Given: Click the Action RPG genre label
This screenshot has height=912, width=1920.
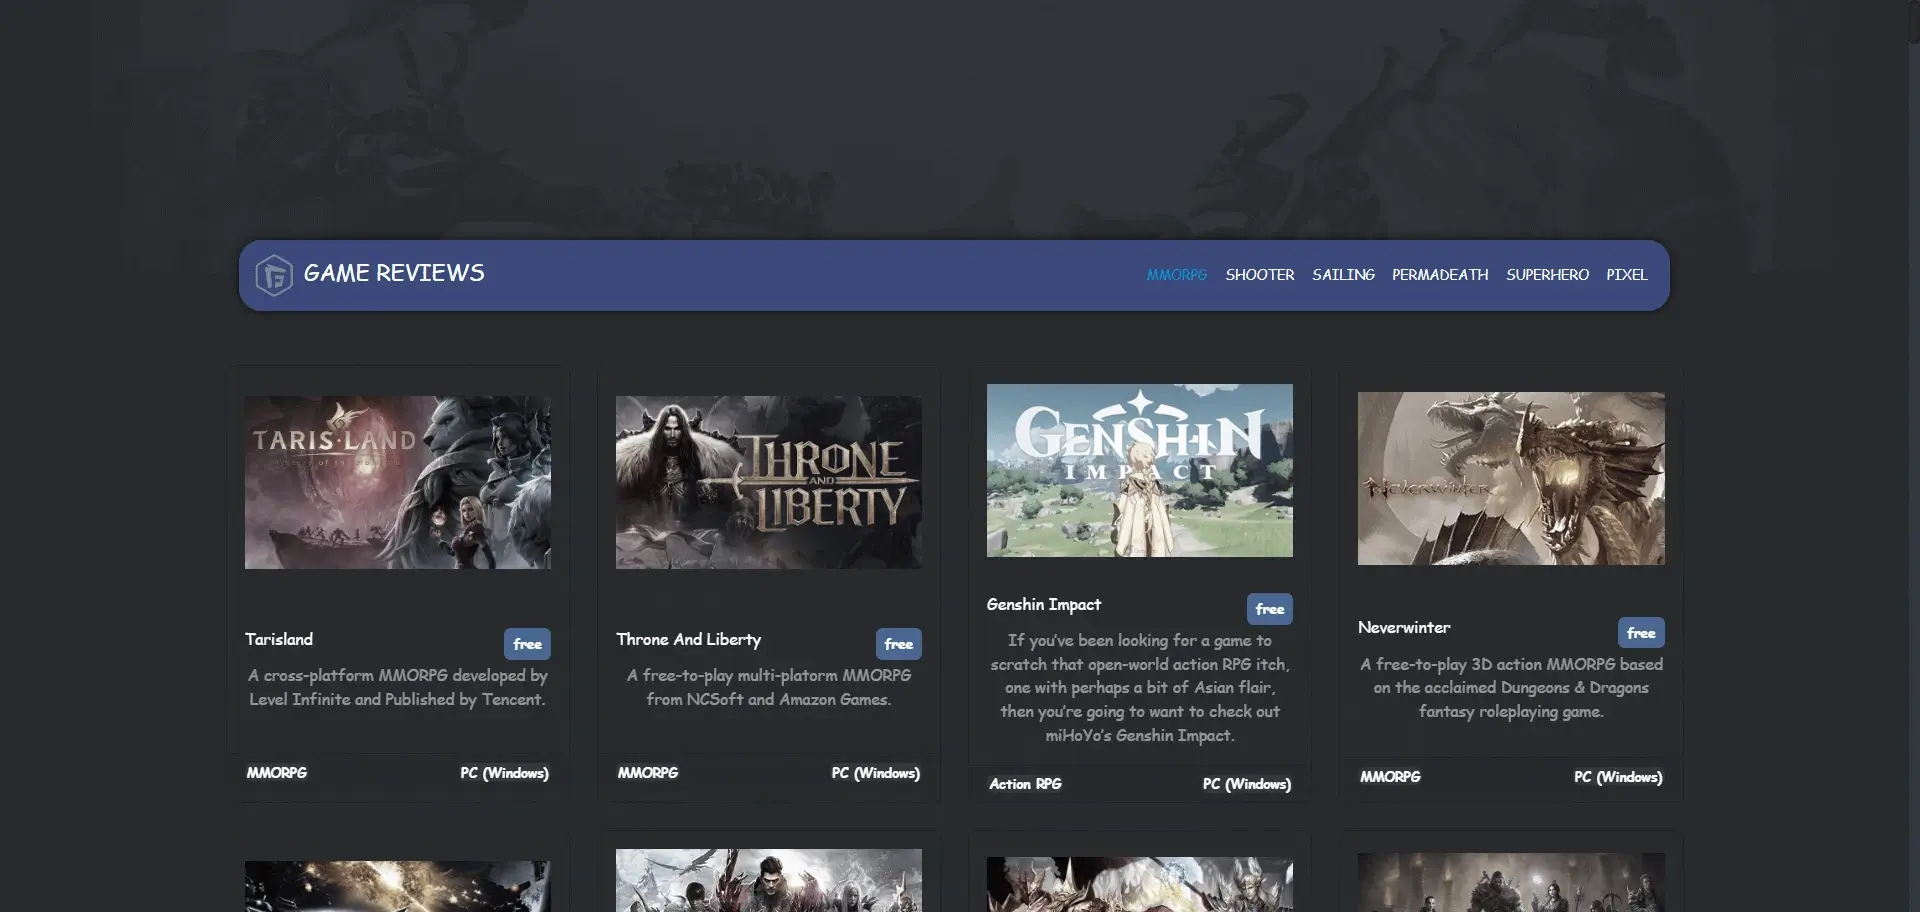Looking at the screenshot, I should coord(1025,784).
